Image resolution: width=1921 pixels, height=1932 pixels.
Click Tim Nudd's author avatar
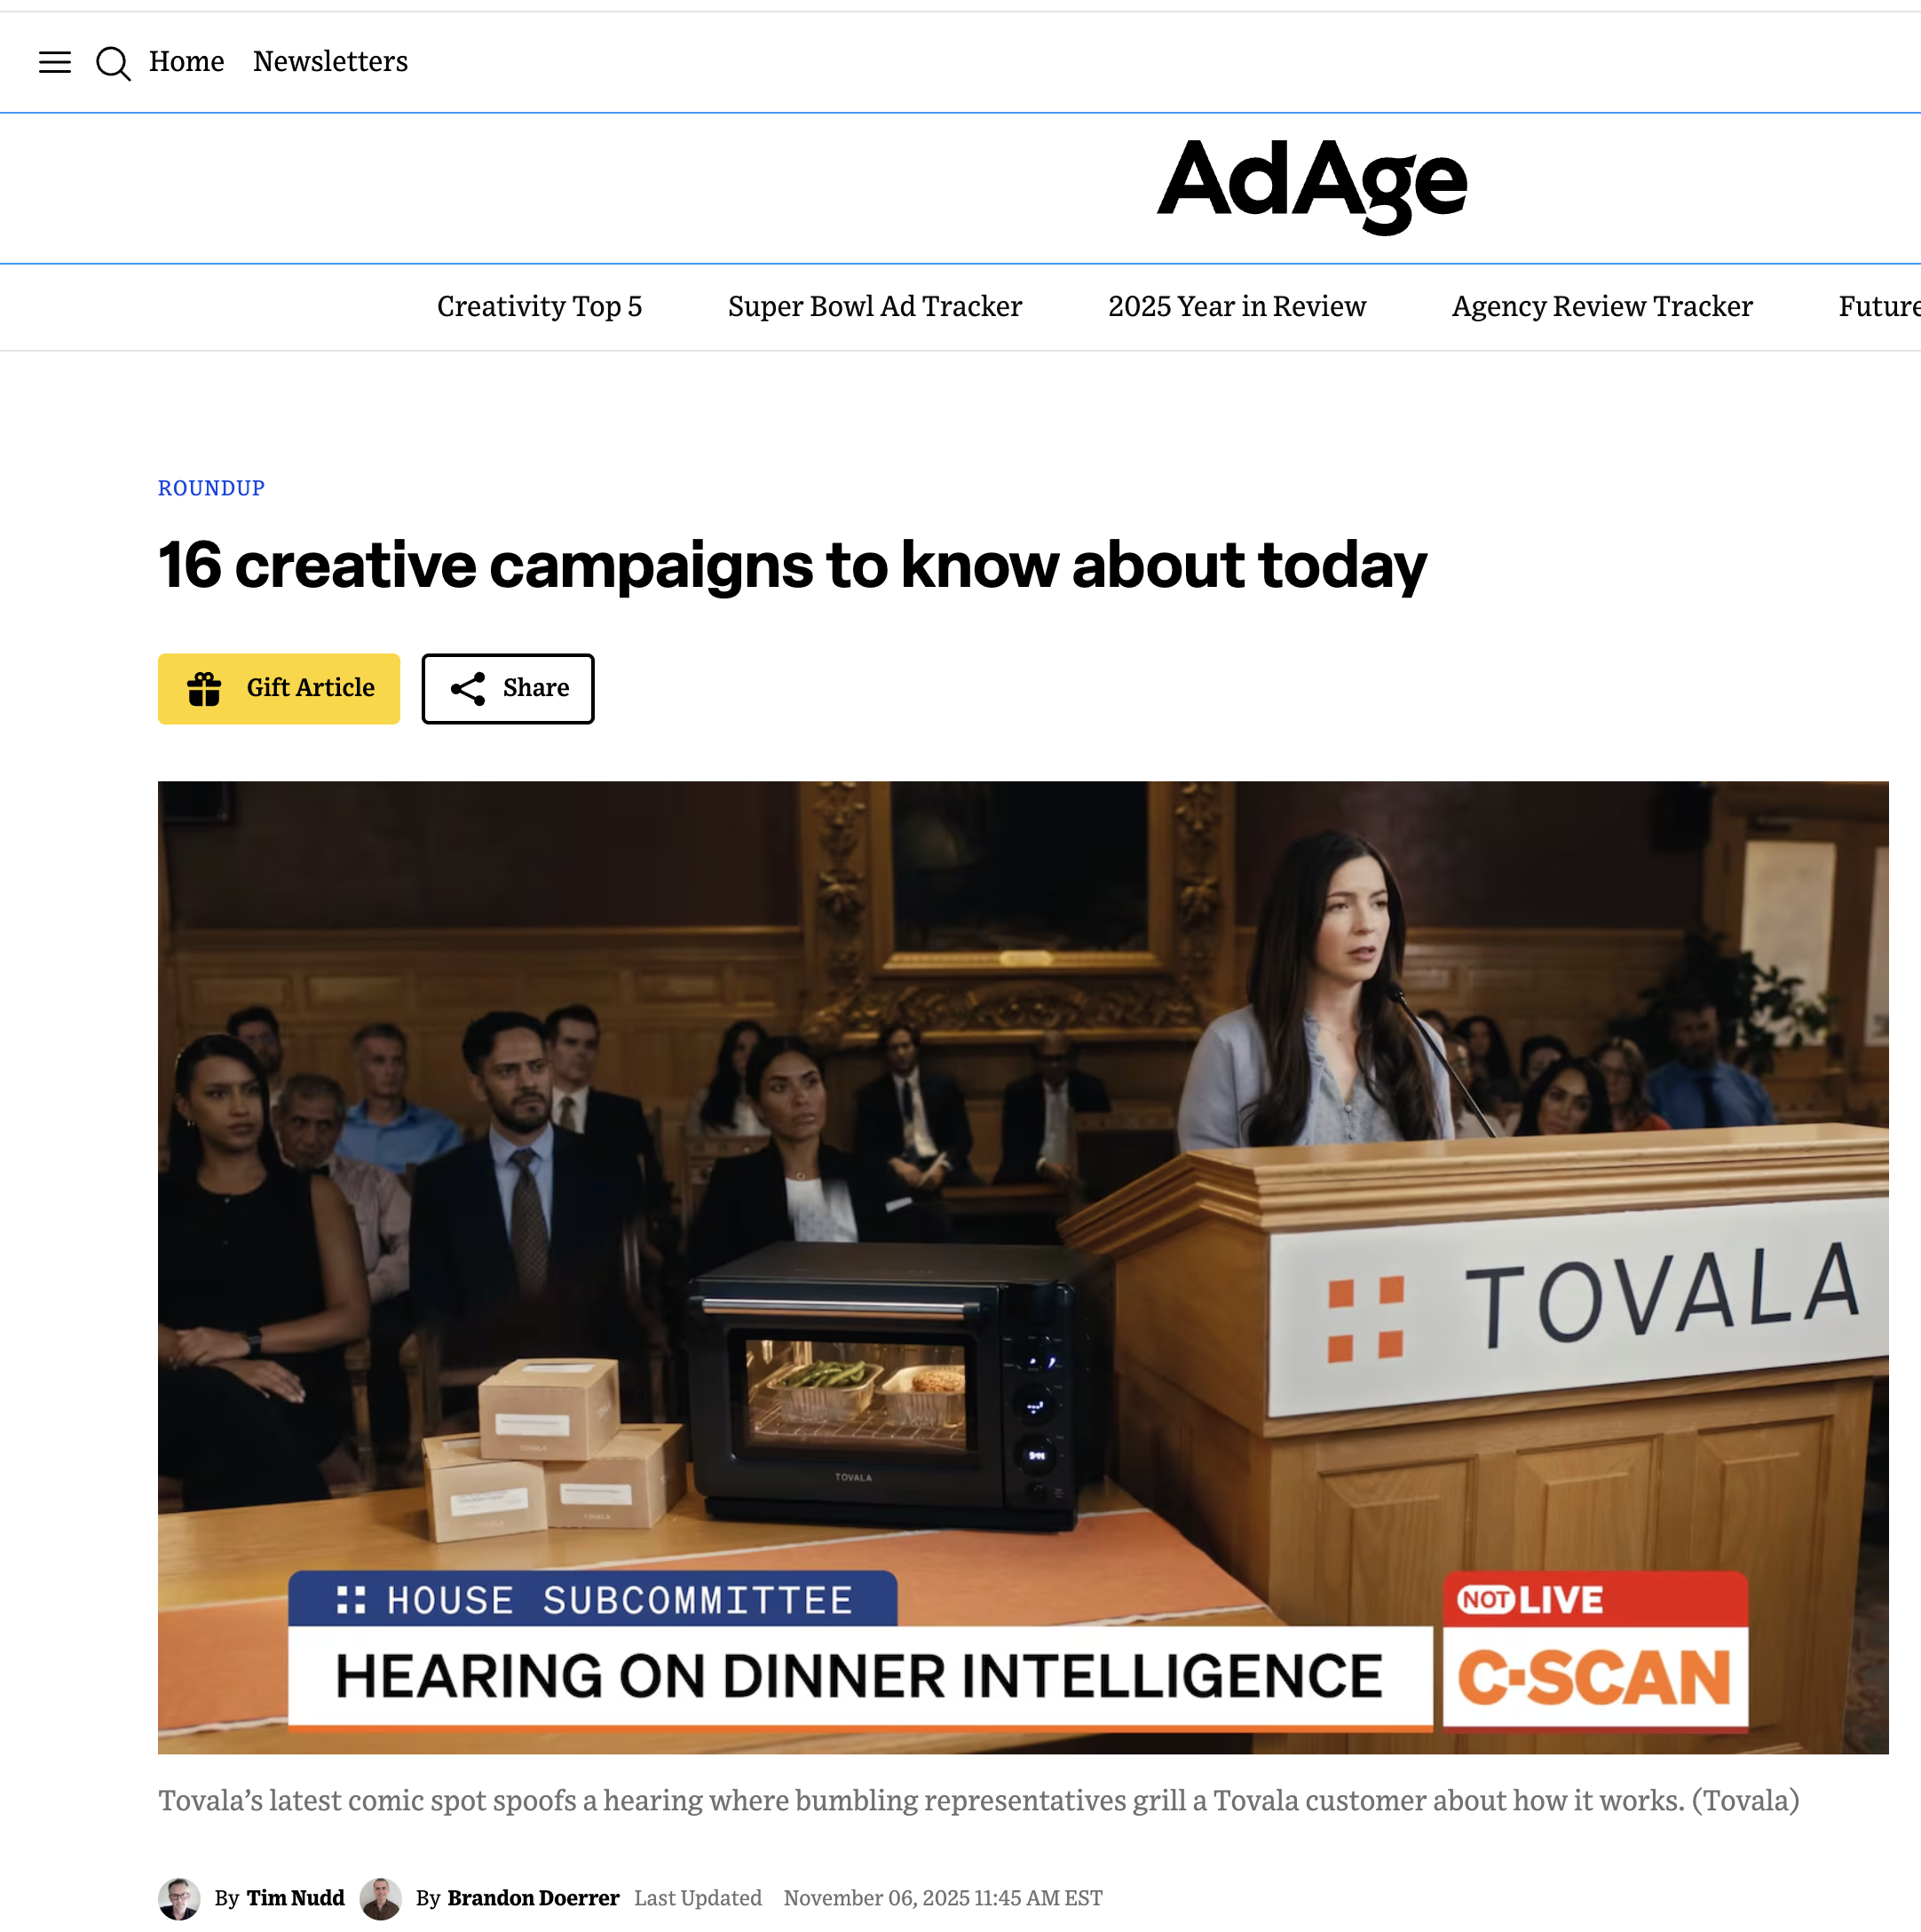coord(179,1897)
